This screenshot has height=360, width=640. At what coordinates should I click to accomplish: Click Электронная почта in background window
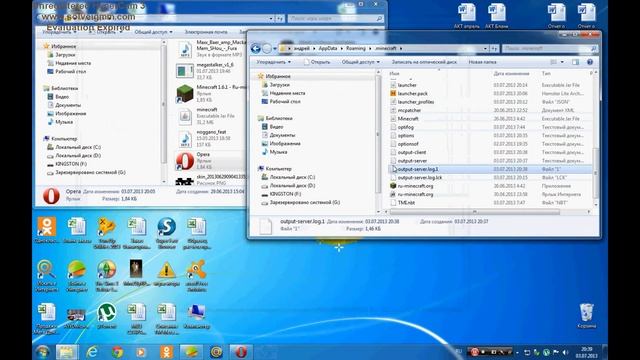pos(206,32)
